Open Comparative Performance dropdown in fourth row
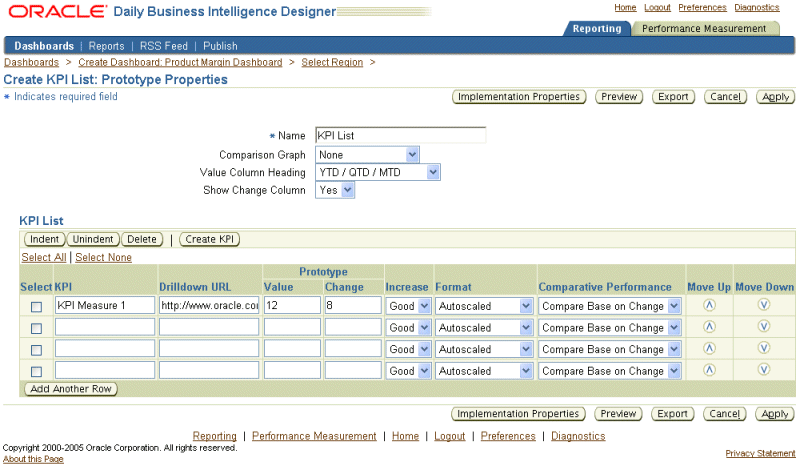Viewport: 800px width, 466px height. click(610, 371)
